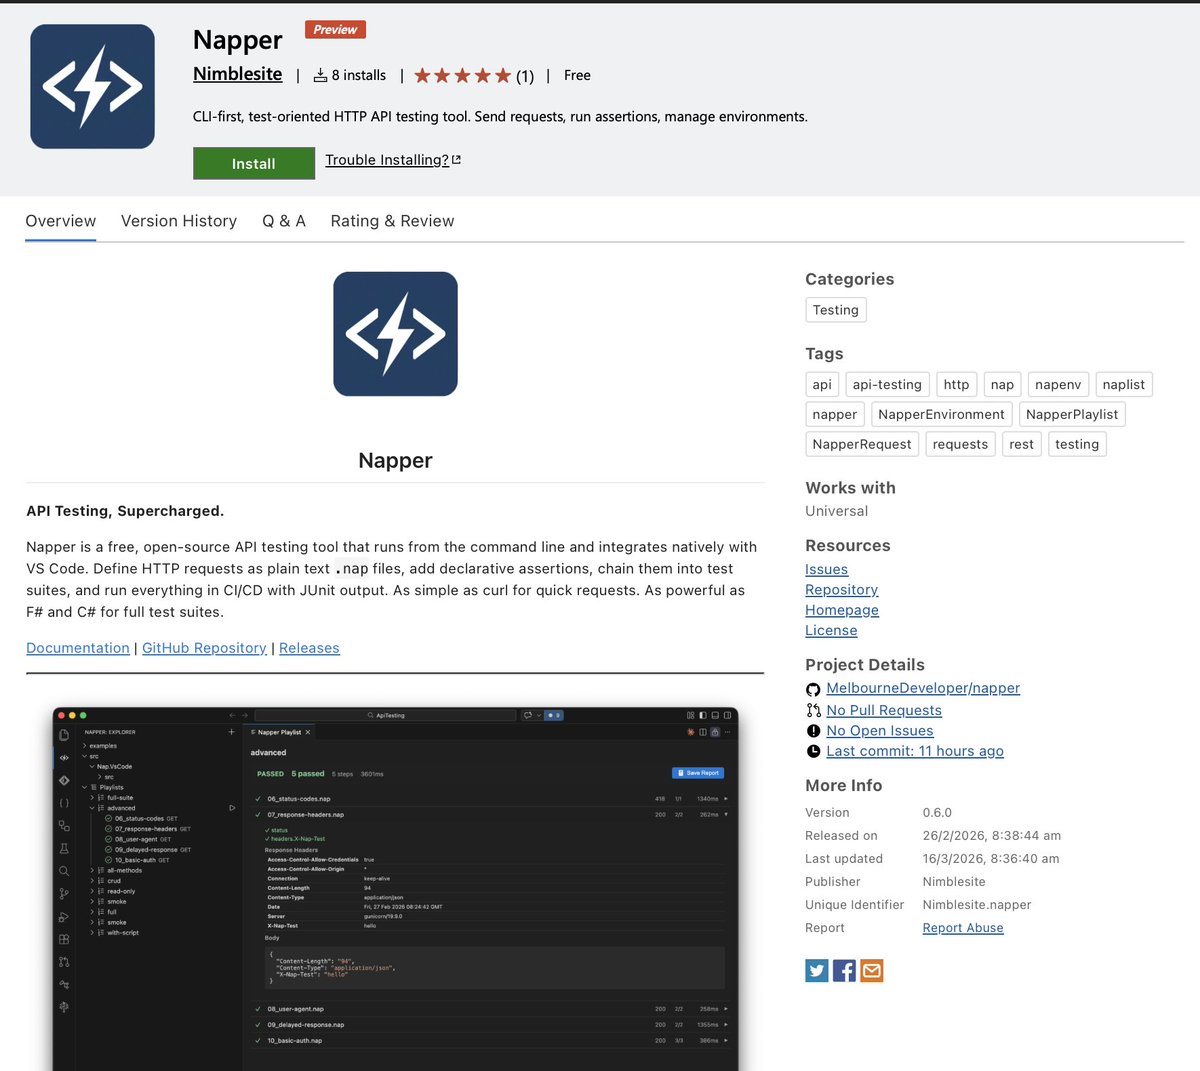
Task: Close the Napper Playlist tab in embedded screenshot
Action: 308,732
